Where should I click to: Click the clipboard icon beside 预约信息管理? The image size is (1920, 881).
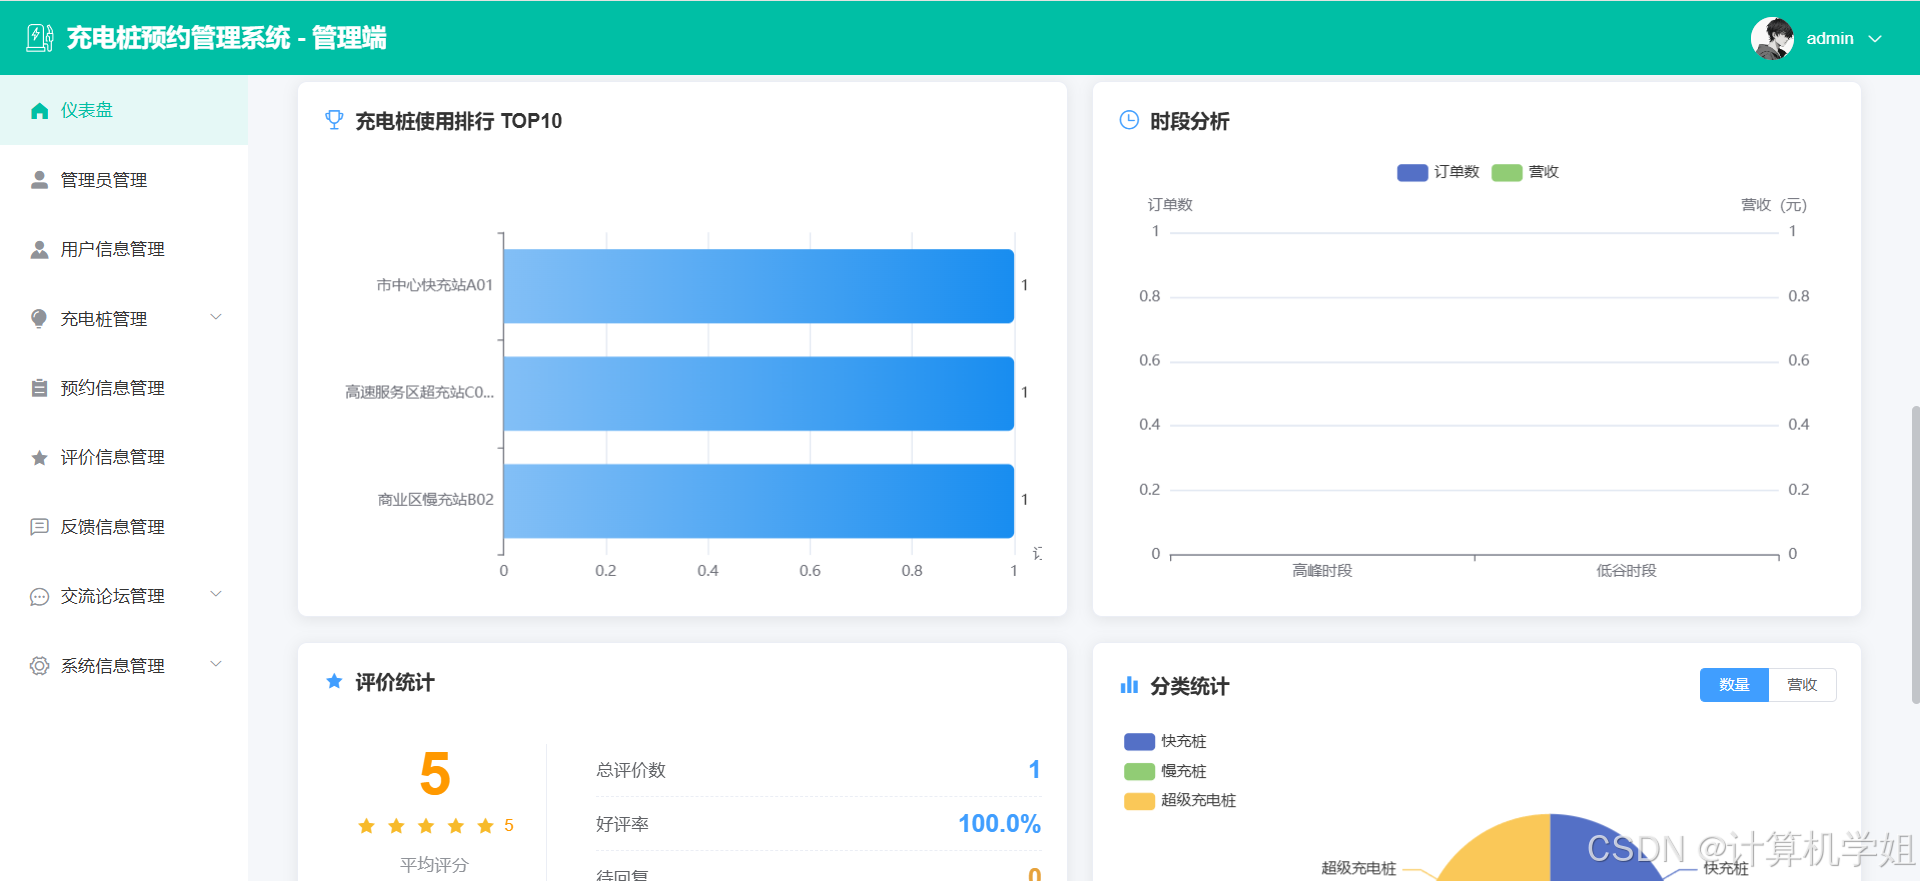[x=40, y=388]
